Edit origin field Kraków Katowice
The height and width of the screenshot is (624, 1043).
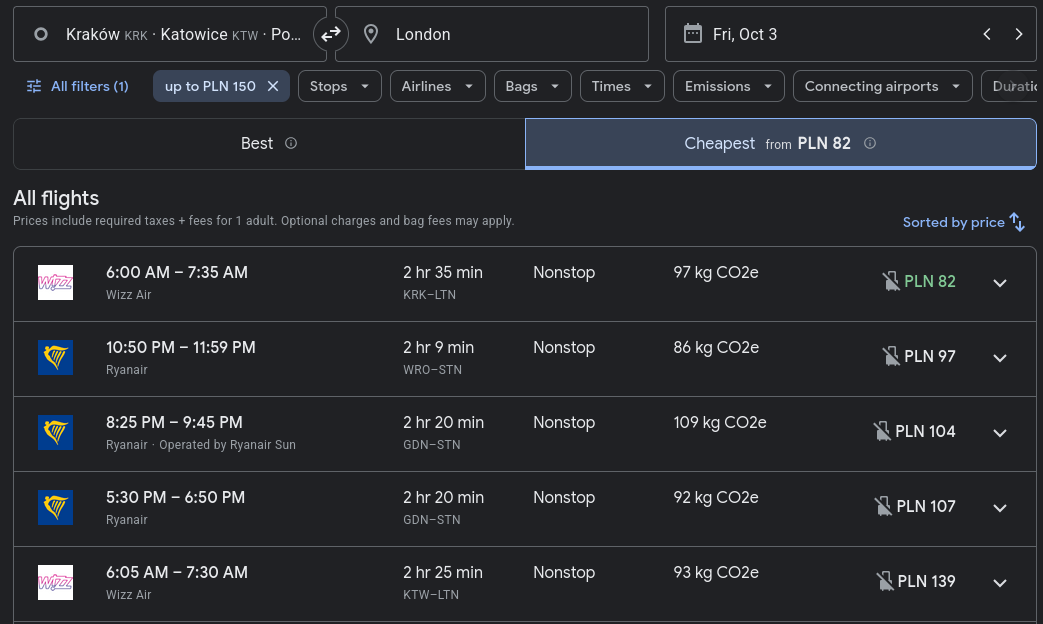pos(170,34)
